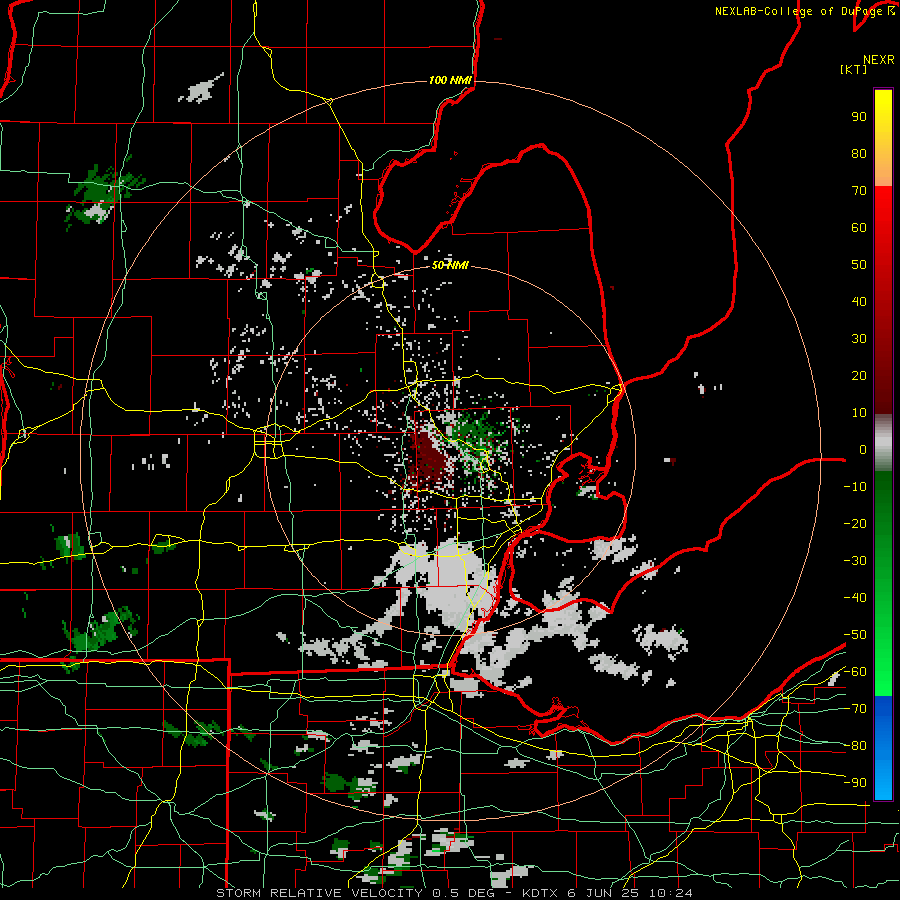Screen dimensions: 900x900
Task: Click the positive 60 scale value
Action: coord(859,227)
